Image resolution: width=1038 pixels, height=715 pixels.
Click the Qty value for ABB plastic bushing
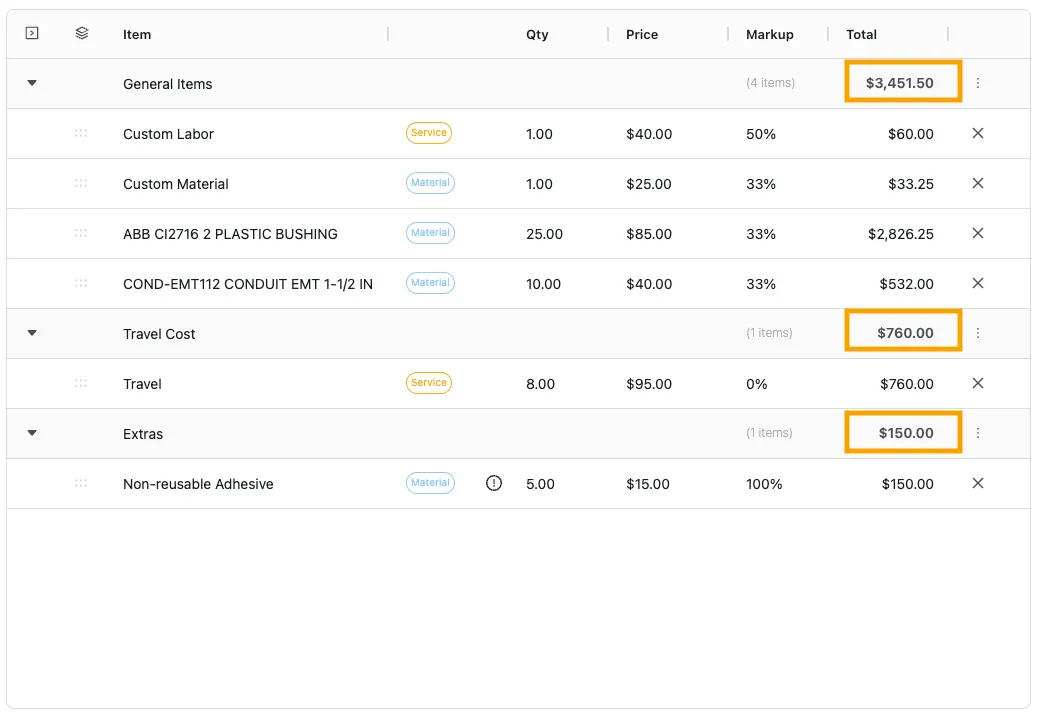544,233
